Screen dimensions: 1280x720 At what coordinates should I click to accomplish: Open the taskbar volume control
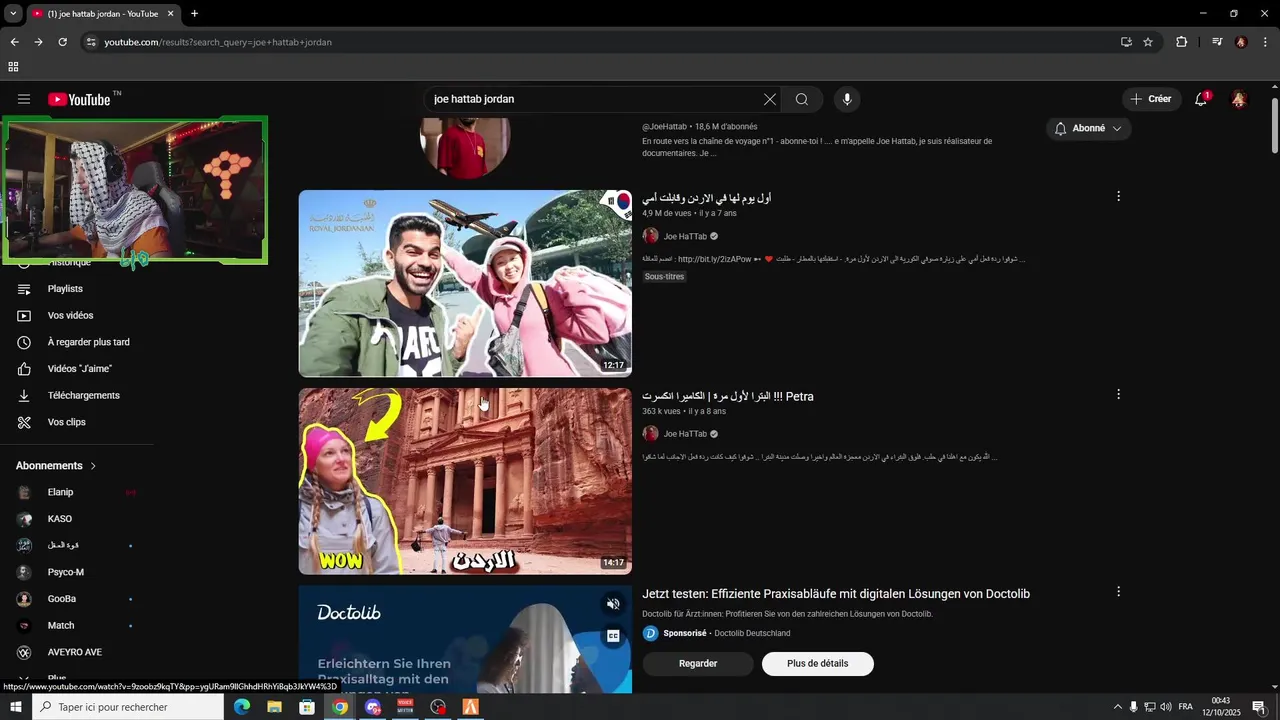pyautogui.click(x=1166, y=707)
